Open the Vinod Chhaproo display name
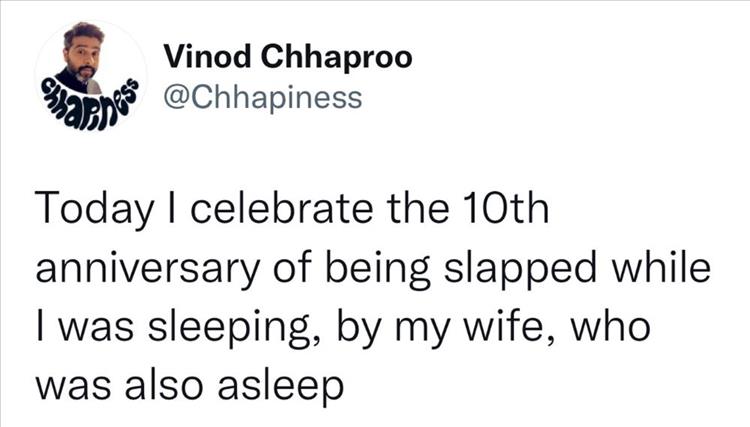Image resolution: width=750 pixels, height=427 pixels. [286, 58]
